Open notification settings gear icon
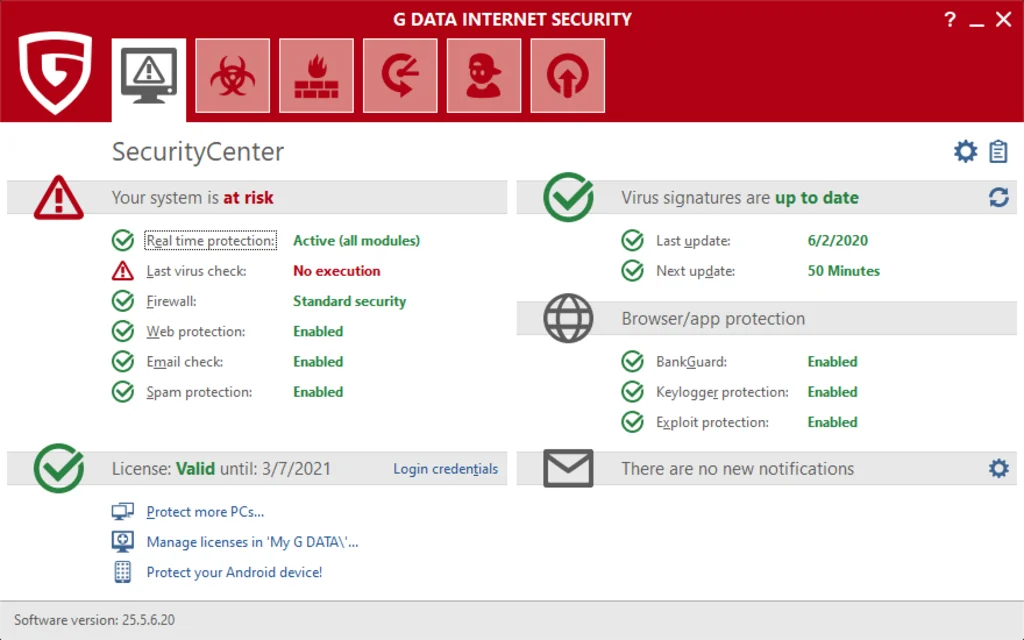The height and width of the screenshot is (640, 1024). click(998, 468)
